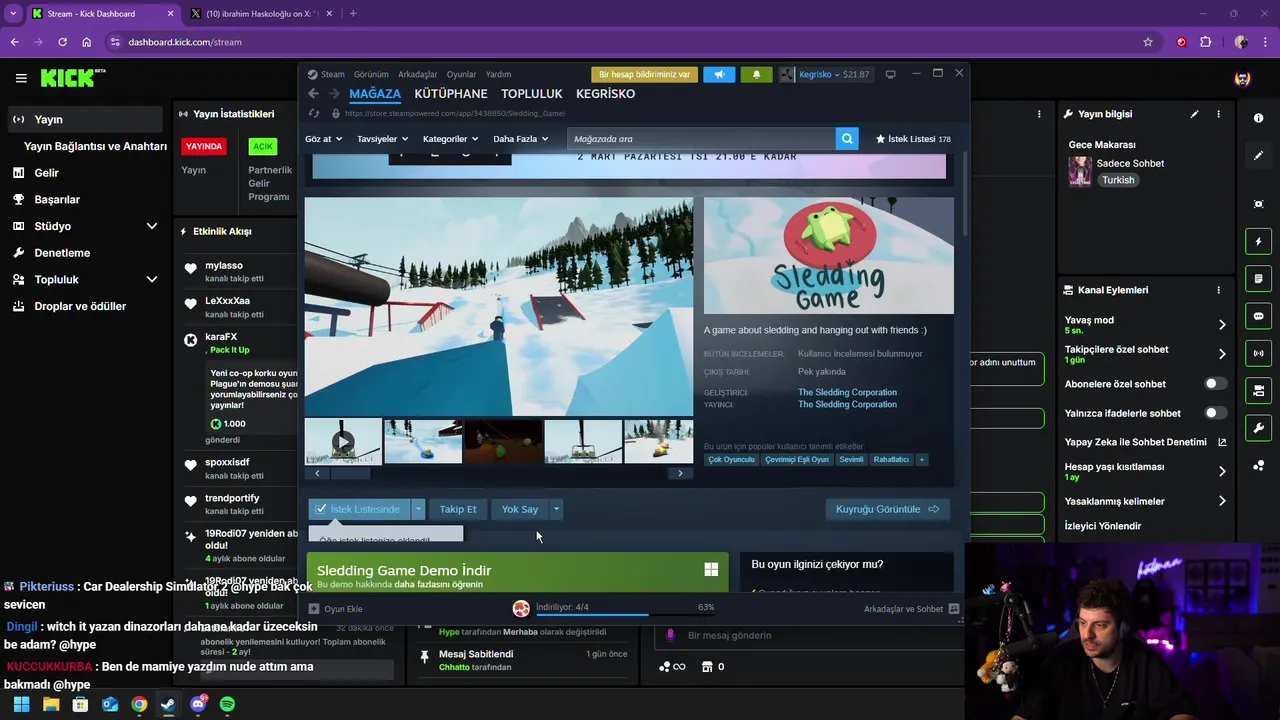Open Steam notifications bell
Image resolution: width=1280 pixels, height=720 pixels.
tap(756, 74)
